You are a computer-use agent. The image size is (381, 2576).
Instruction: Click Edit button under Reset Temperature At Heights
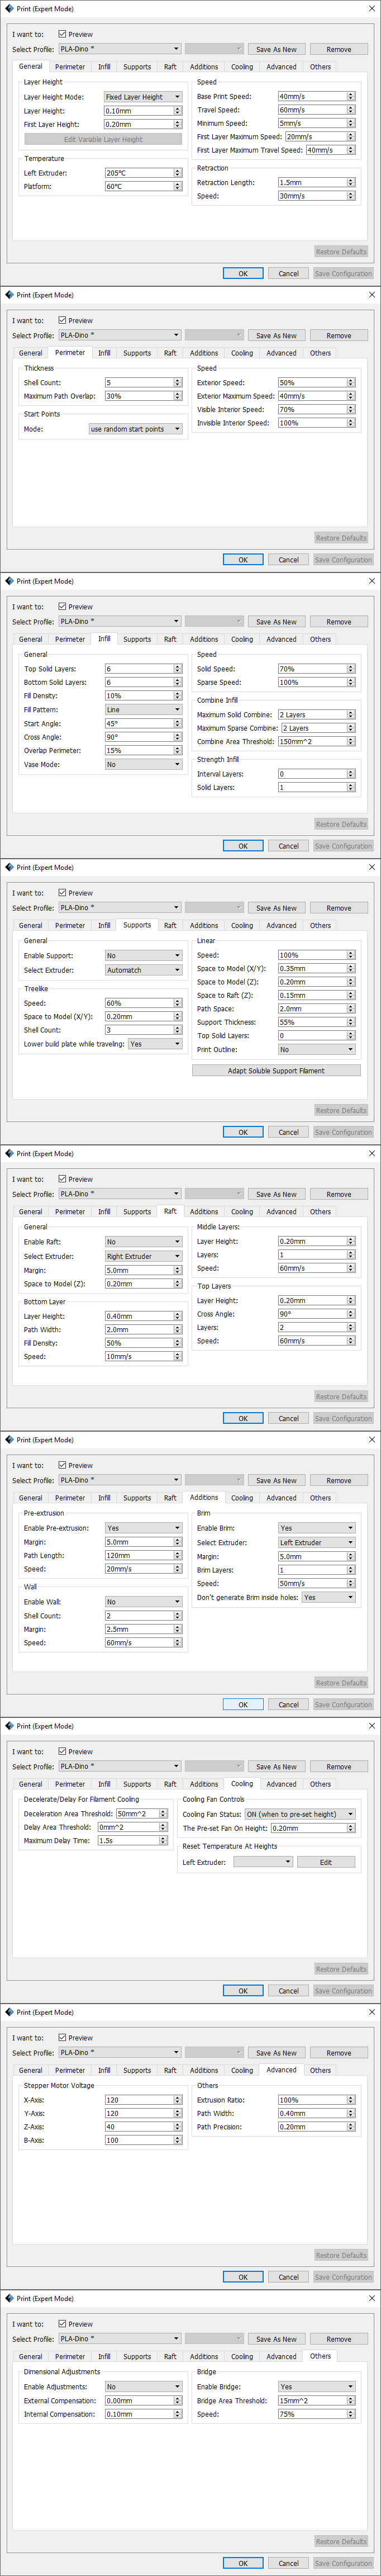(325, 1862)
